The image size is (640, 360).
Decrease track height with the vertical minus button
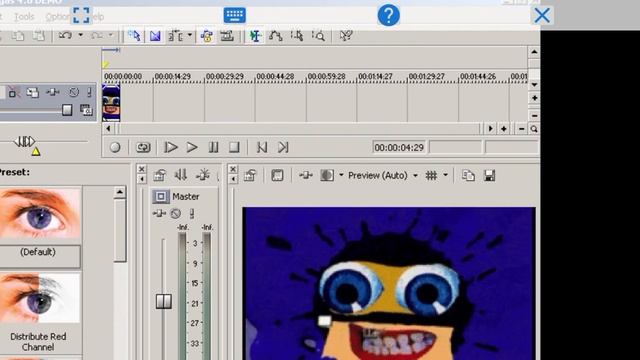[x=534, y=116]
